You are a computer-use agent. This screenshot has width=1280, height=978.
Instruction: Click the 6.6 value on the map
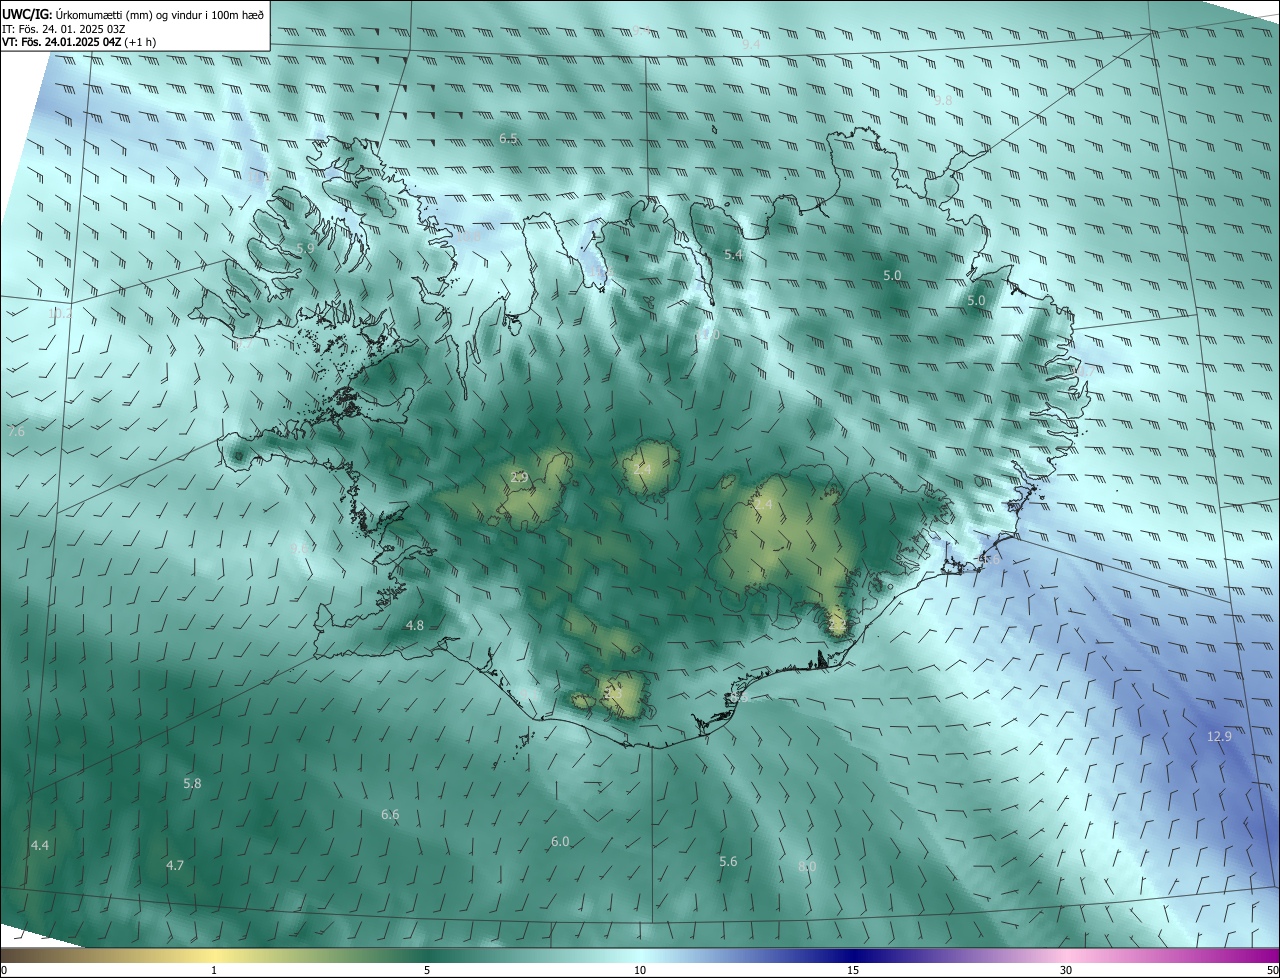390,814
